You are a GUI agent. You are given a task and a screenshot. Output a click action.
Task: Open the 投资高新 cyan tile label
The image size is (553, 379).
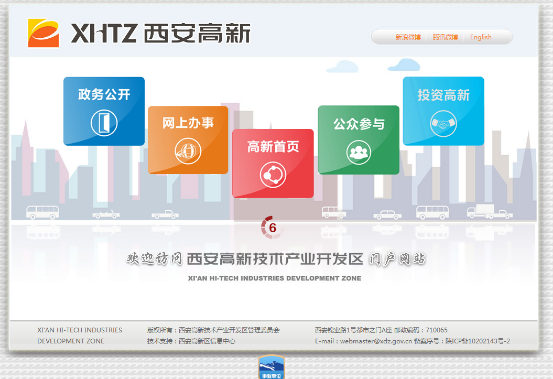click(443, 95)
